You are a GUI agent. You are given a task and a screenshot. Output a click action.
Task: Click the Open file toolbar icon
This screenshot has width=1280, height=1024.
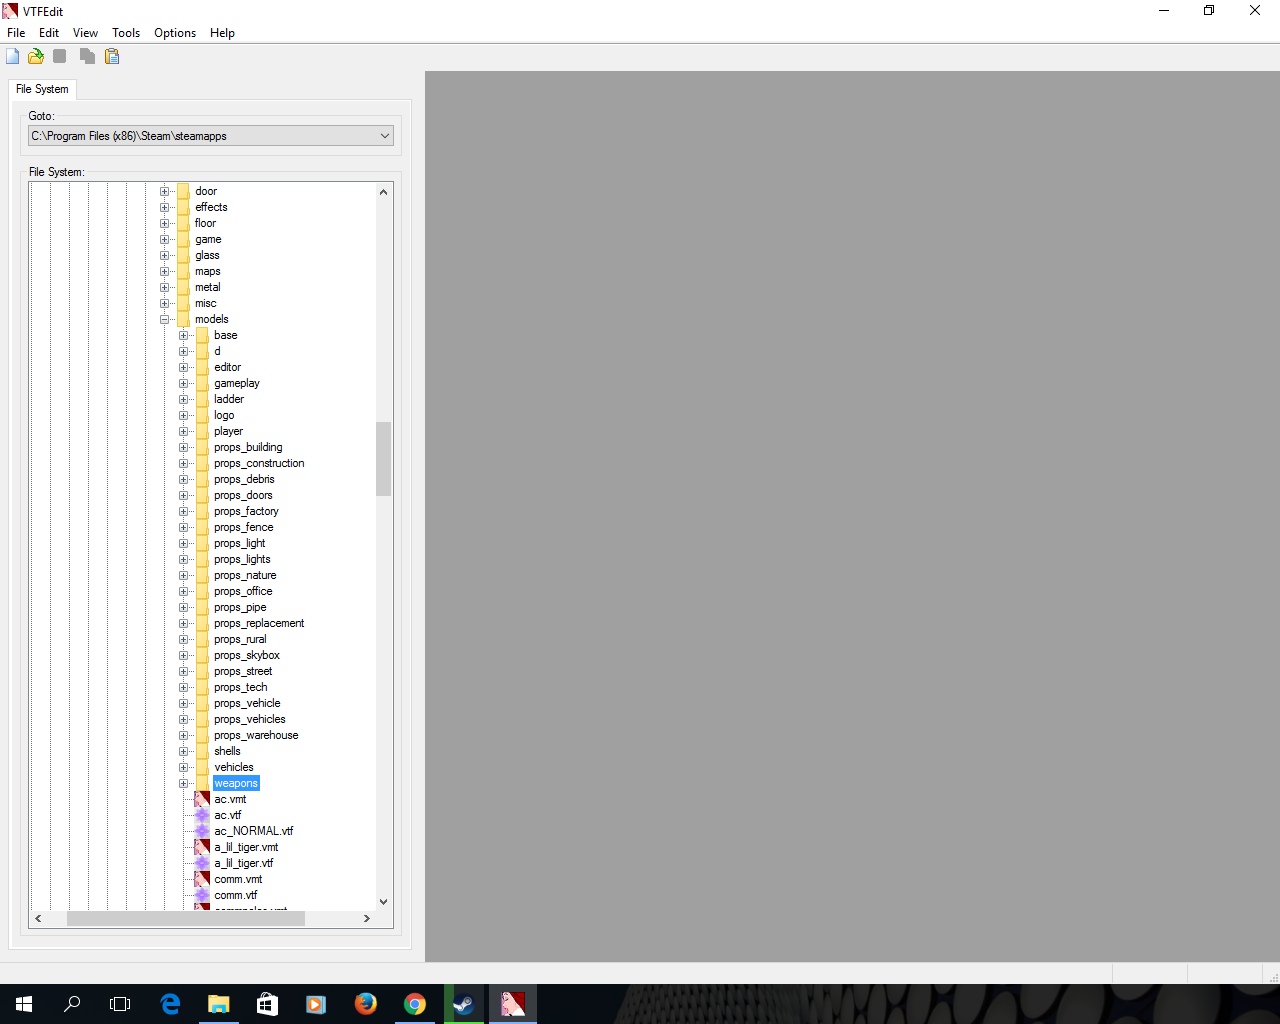[36, 56]
